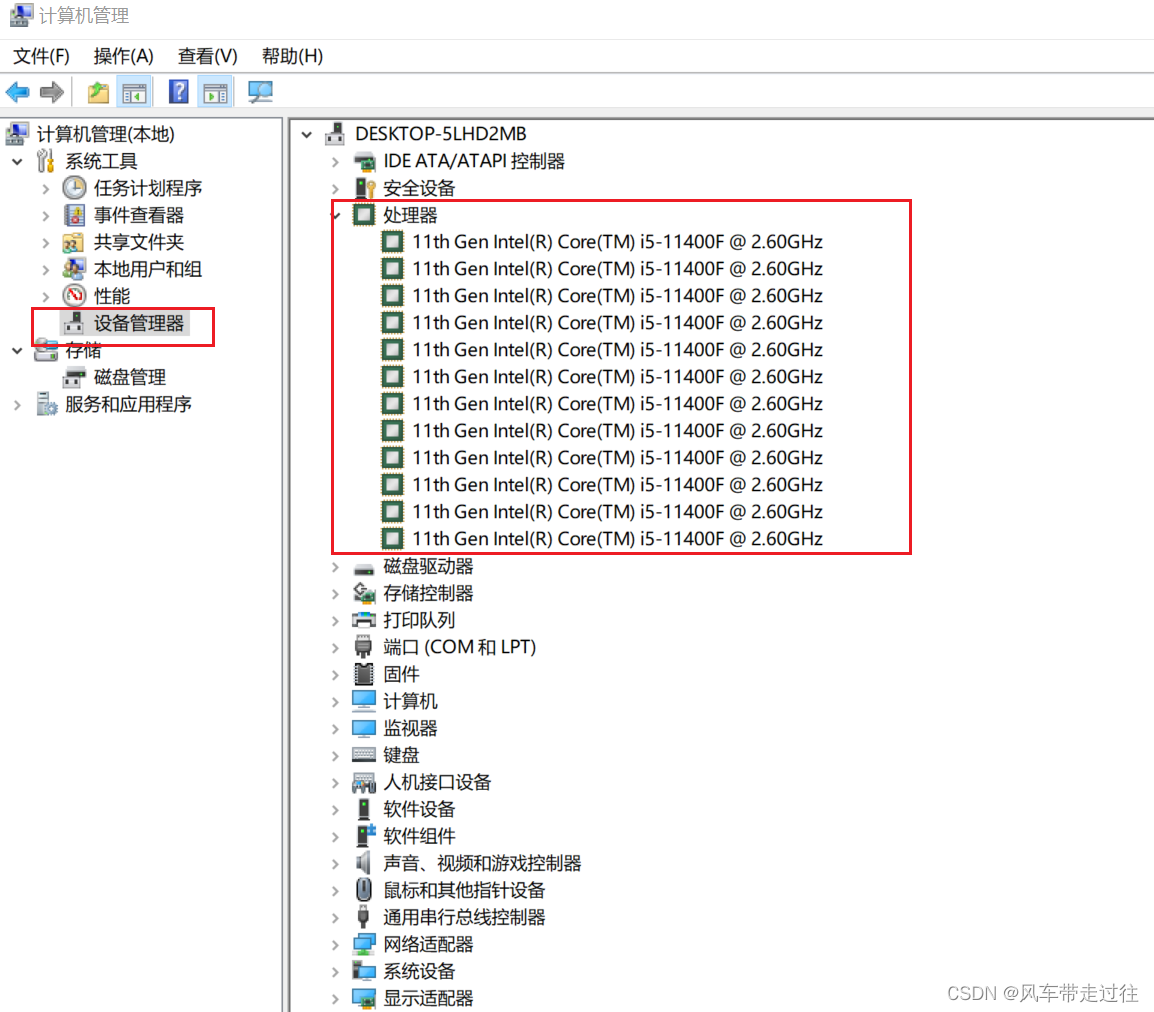Click the mouse devices icon
1154x1012 pixels.
(364, 890)
